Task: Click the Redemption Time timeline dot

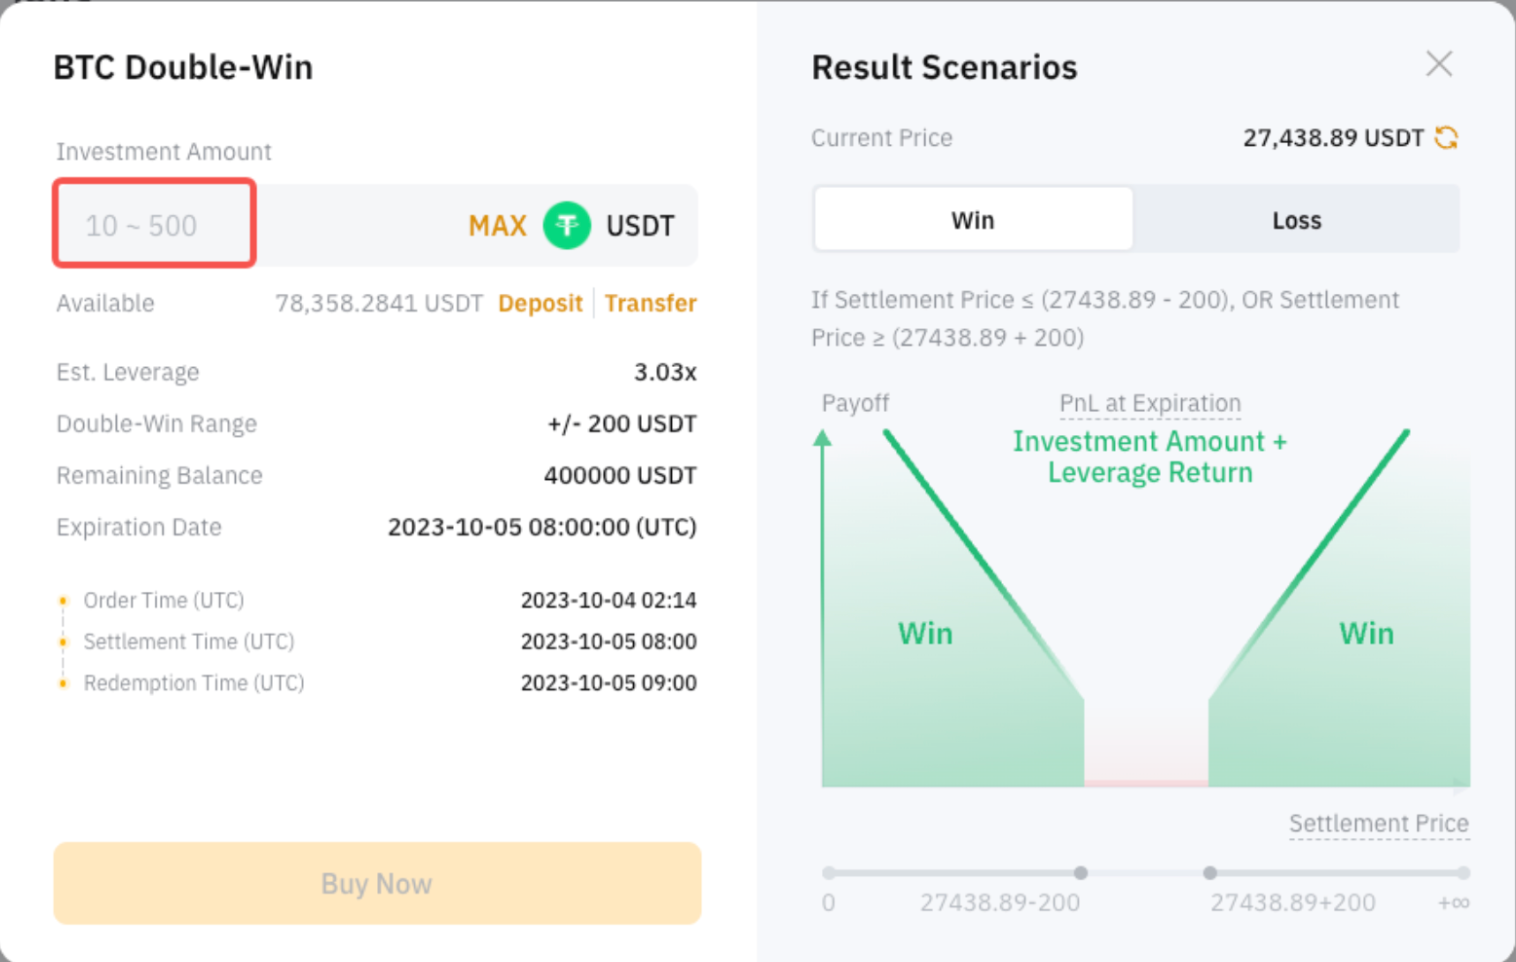Action: pos(63,684)
